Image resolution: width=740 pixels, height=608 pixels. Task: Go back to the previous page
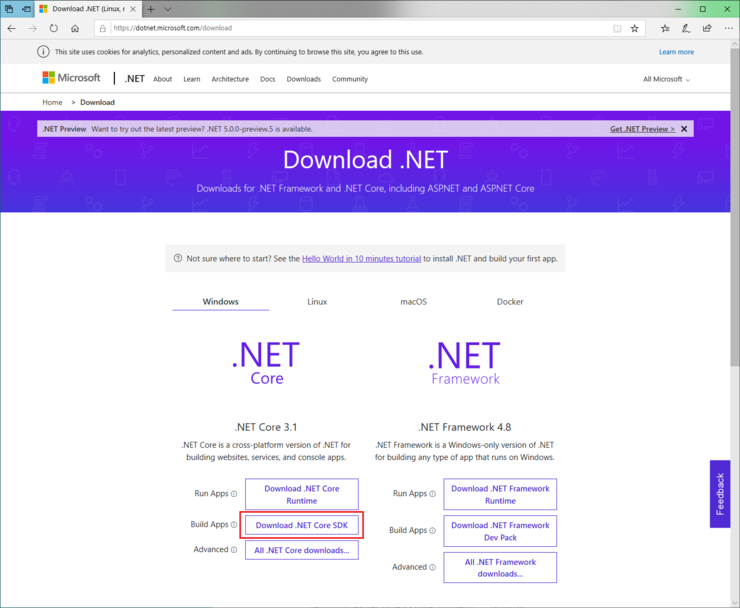[x=12, y=28]
